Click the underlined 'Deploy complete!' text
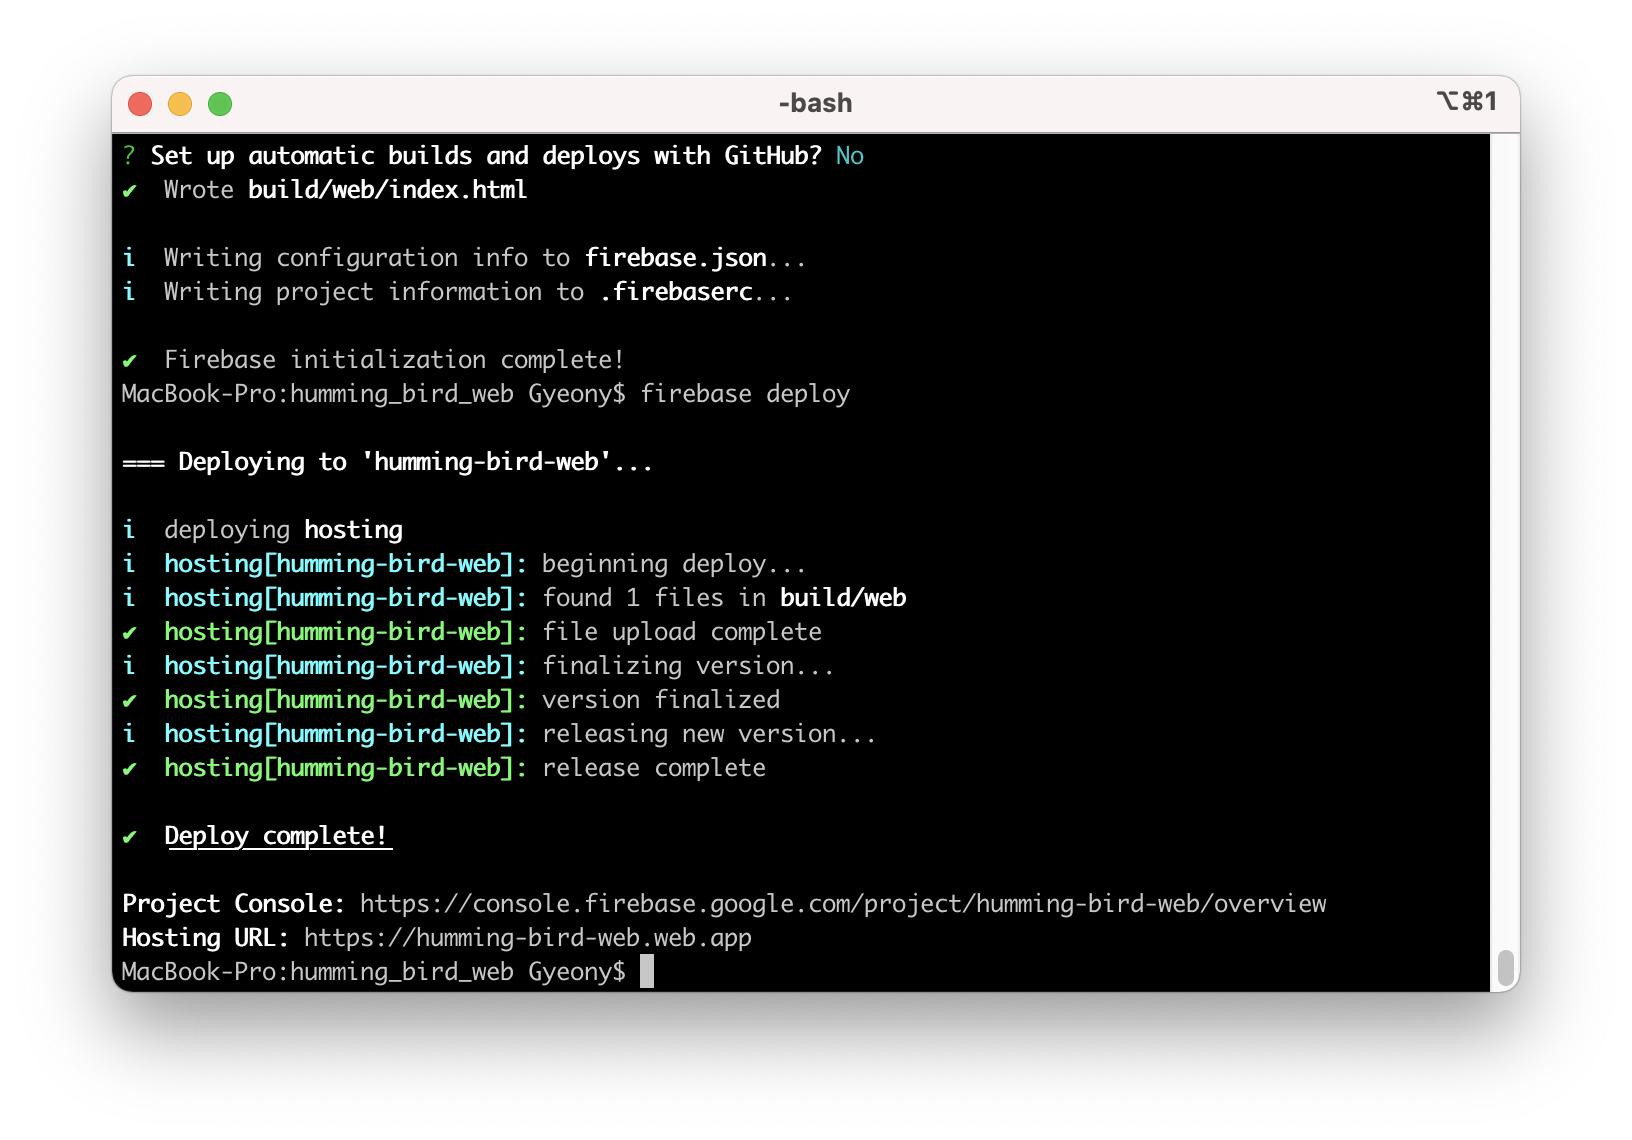This screenshot has height=1140, width=1632. click(277, 836)
